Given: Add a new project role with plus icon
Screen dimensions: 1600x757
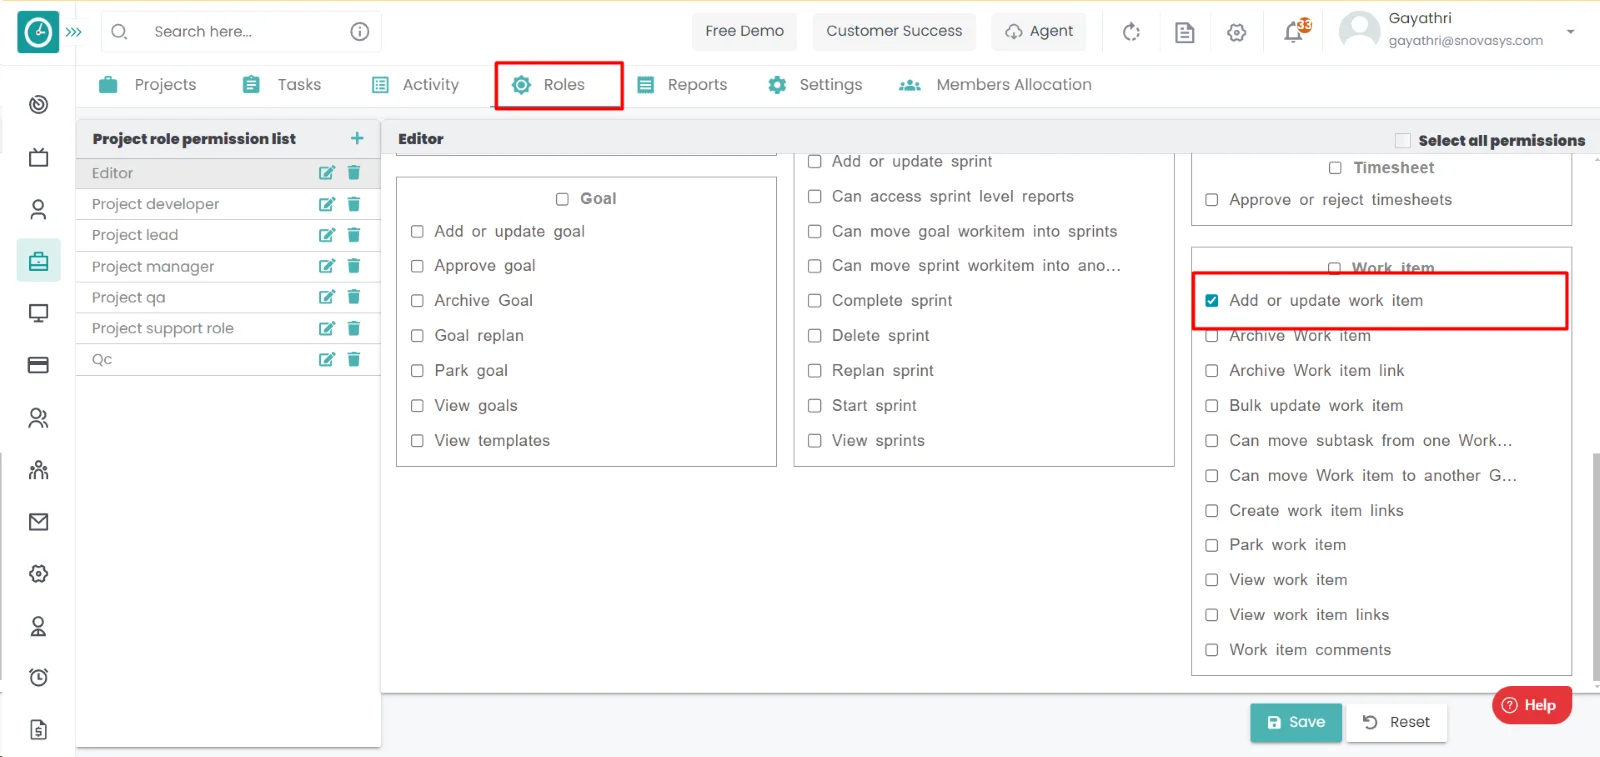Looking at the screenshot, I should pyautogui.click(x=357, y=138).
